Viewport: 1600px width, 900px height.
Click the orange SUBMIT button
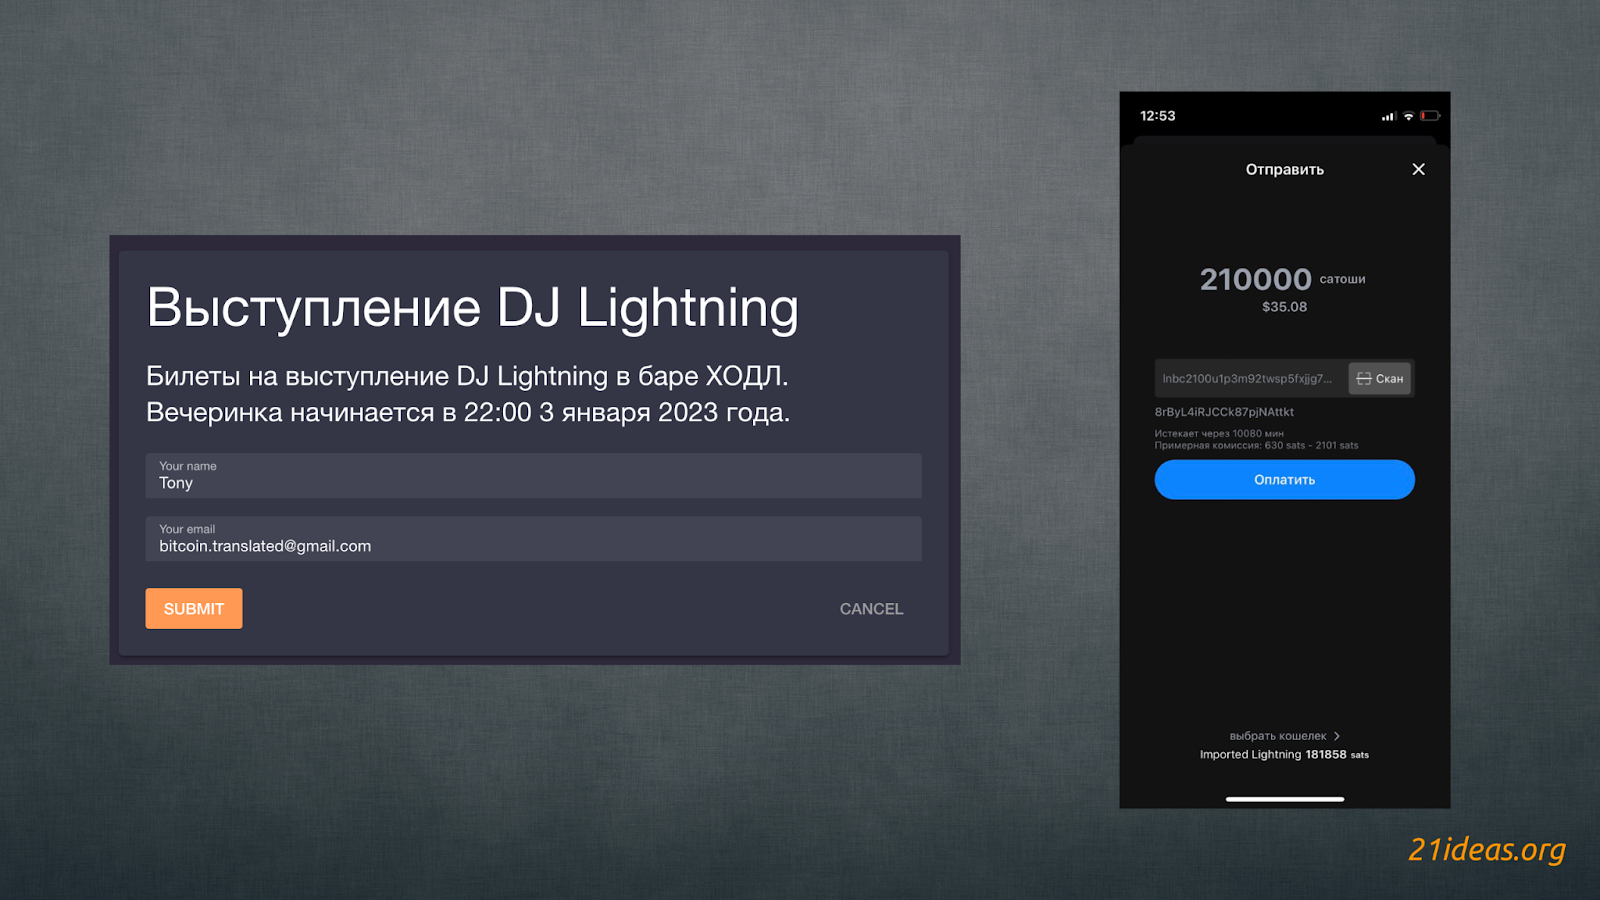coord(193,608)
